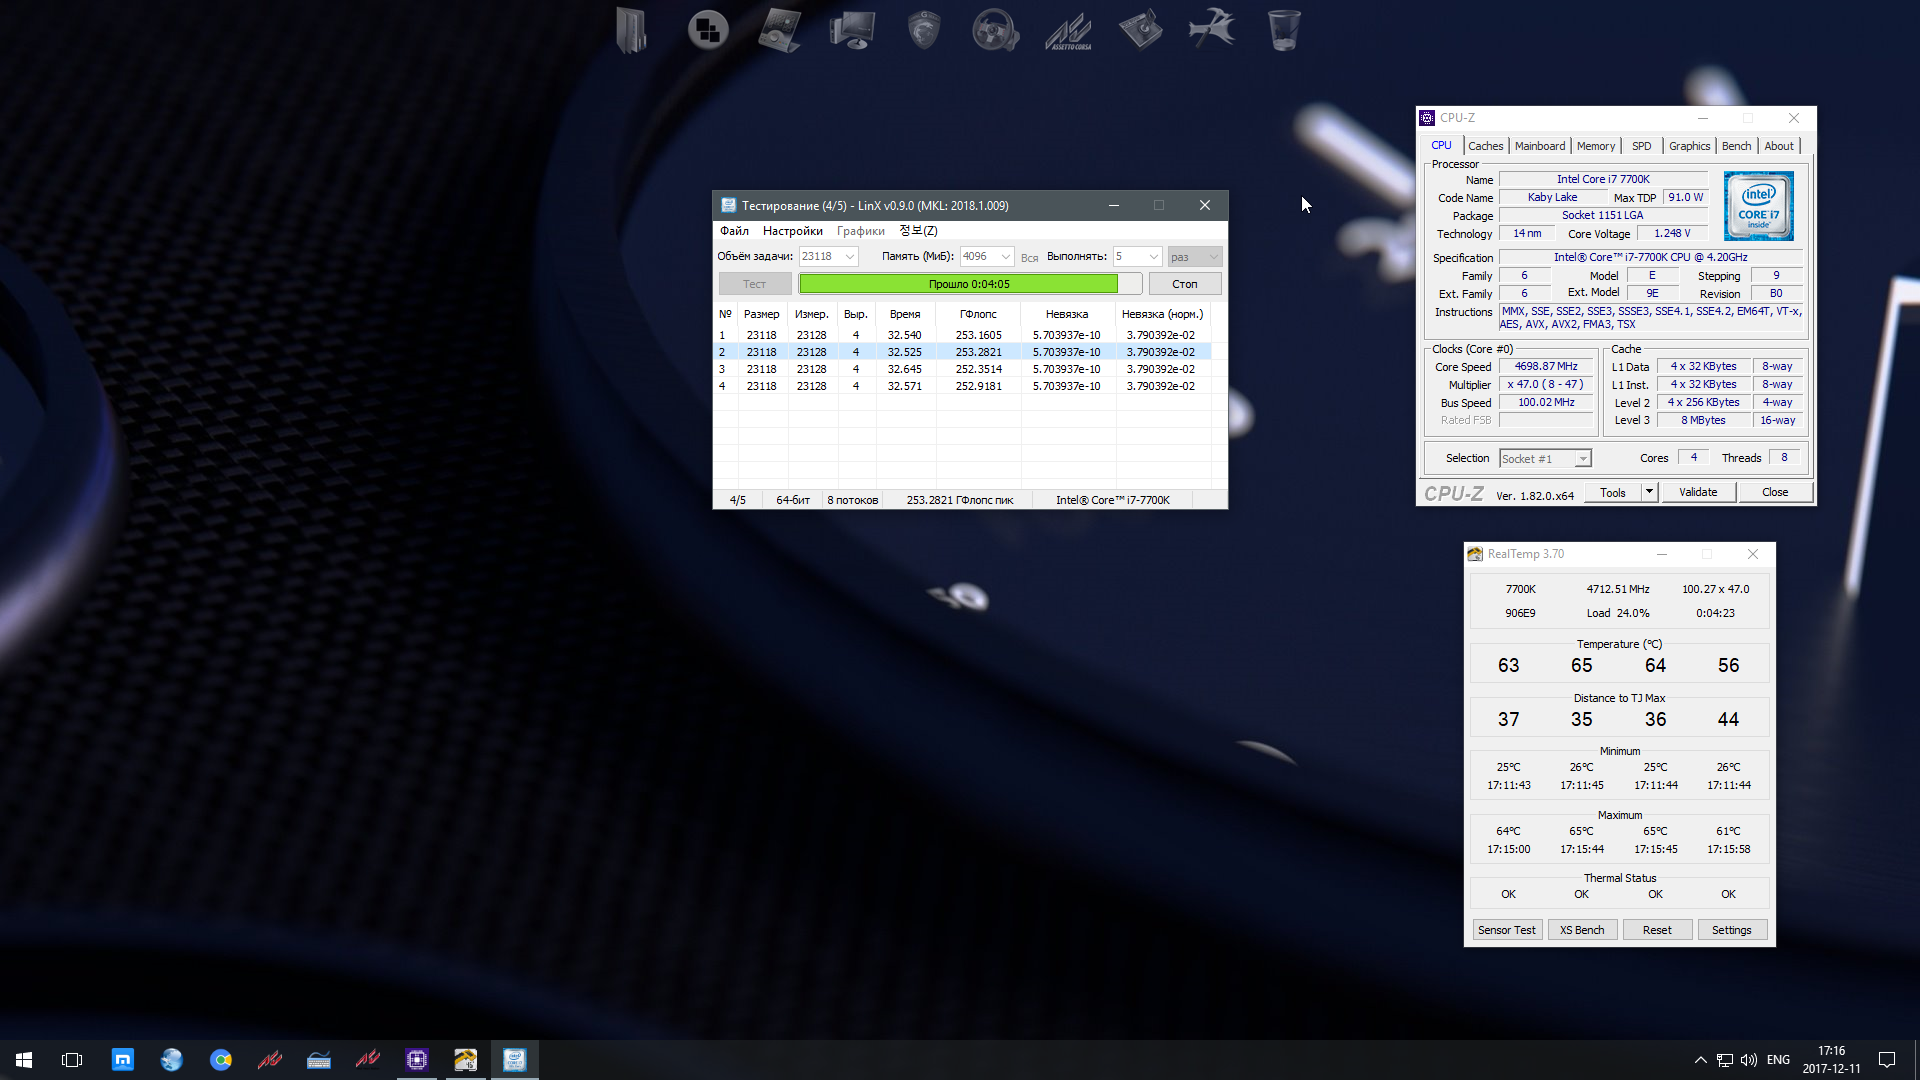Click the volume icon in system tray

[1749, 1060]
